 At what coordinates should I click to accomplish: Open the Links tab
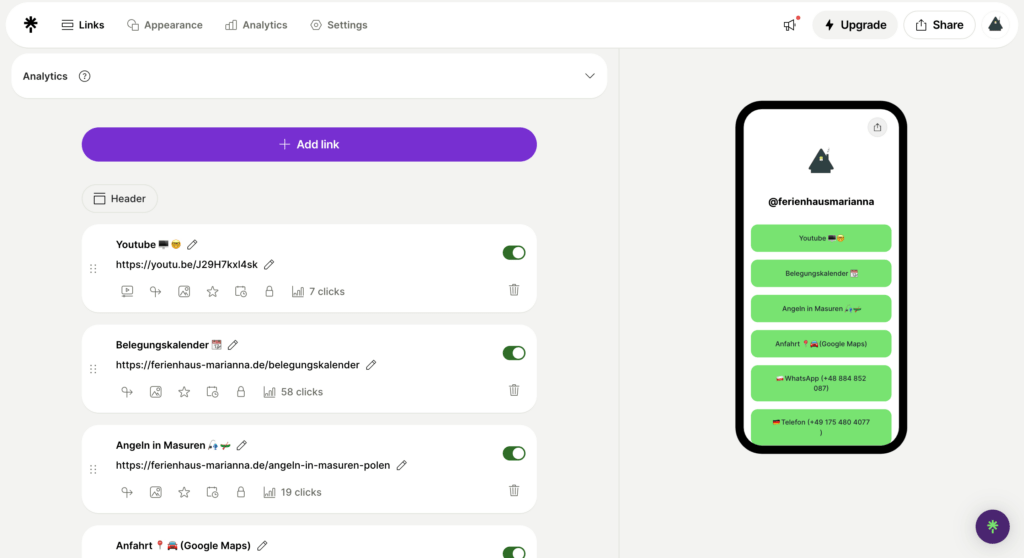[83, 25]
